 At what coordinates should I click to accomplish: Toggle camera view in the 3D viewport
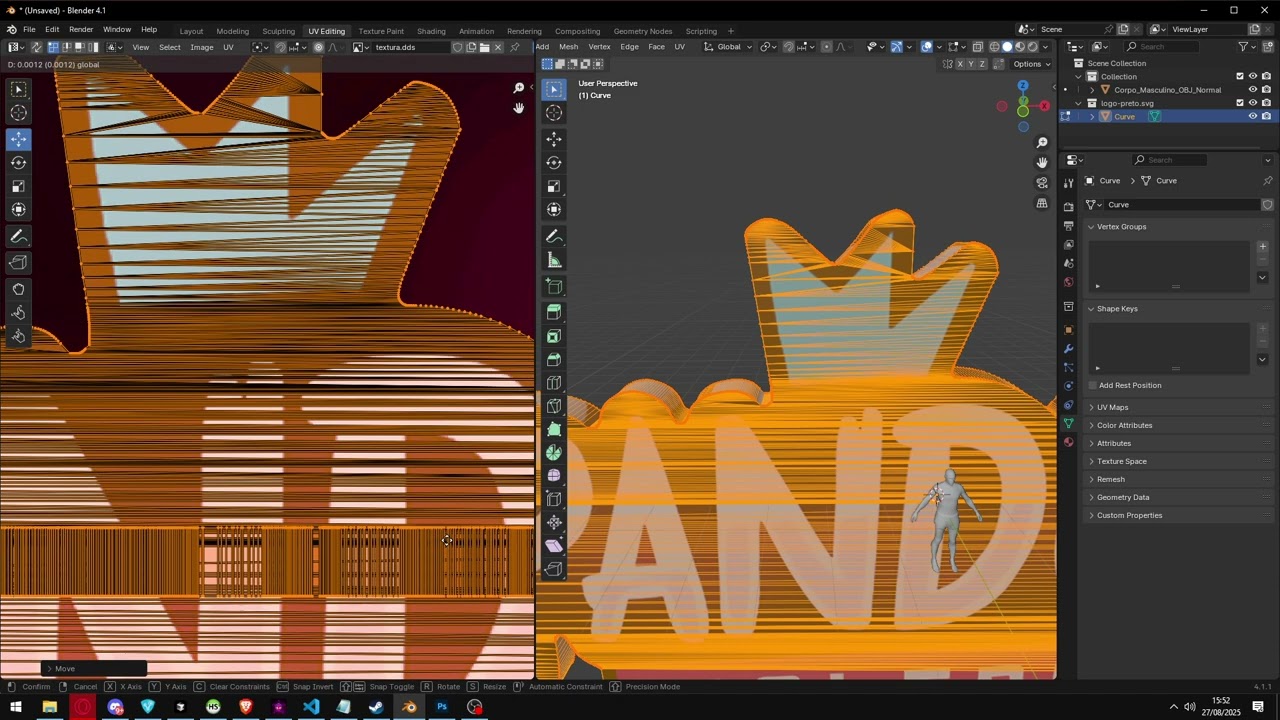1042,183
